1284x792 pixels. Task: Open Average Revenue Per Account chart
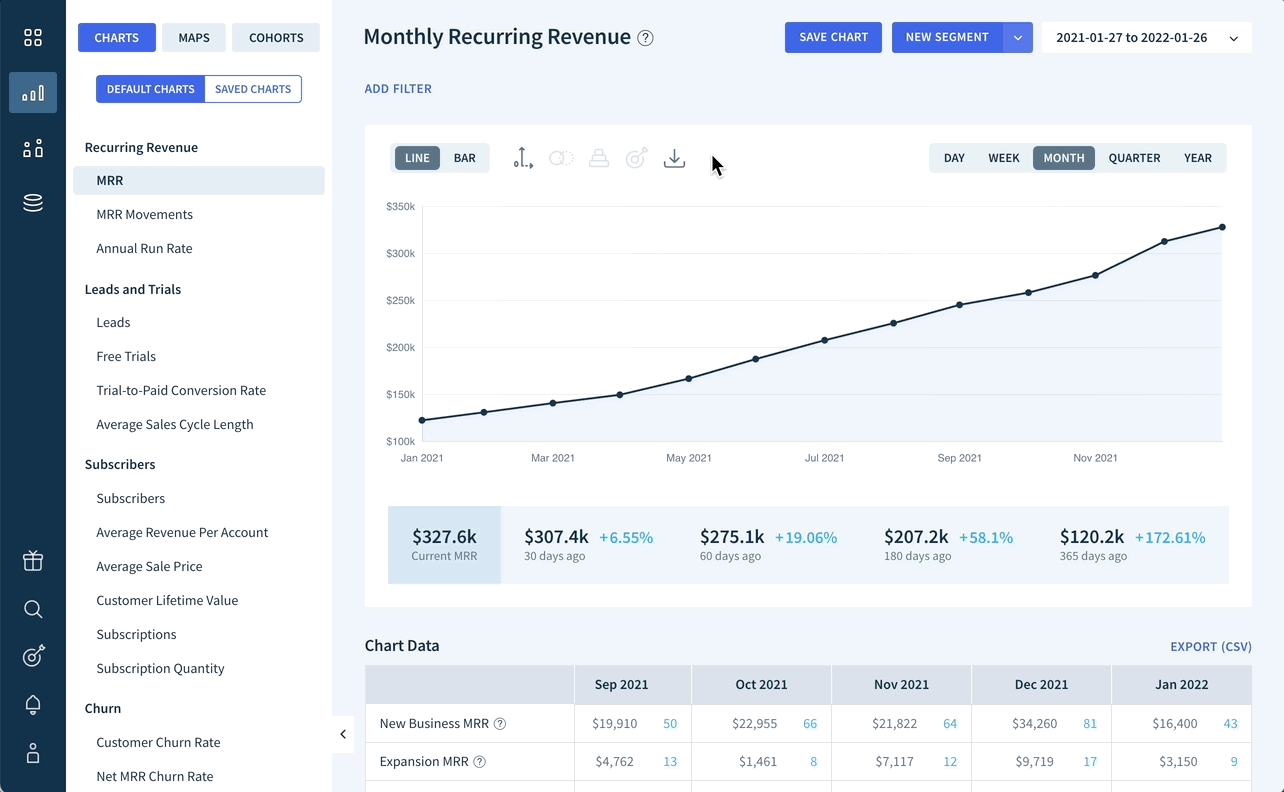pyautogui.click(x=182, y=532)
